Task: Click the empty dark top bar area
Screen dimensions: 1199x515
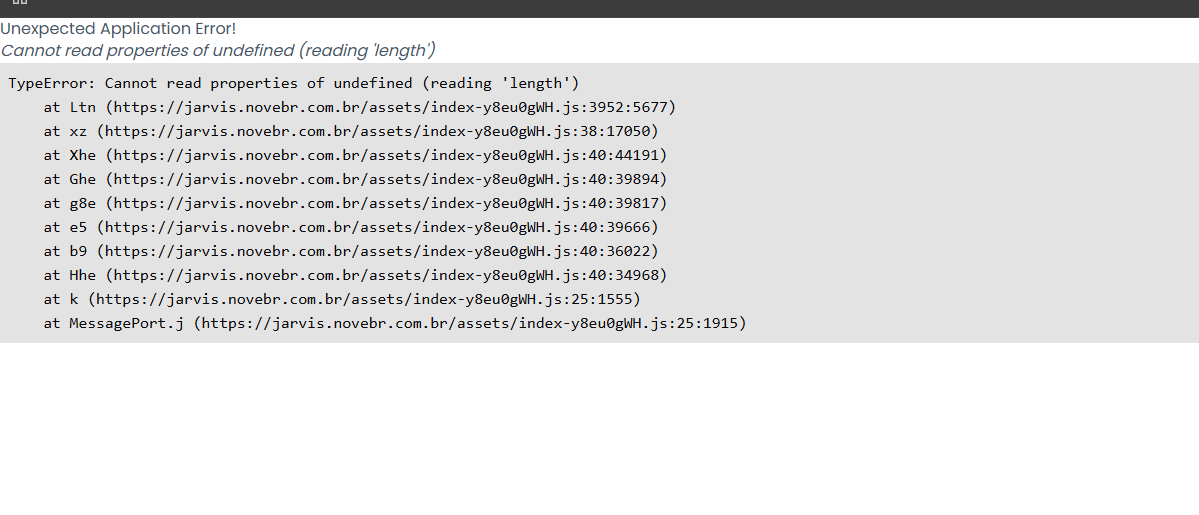Action: [600, 8]
